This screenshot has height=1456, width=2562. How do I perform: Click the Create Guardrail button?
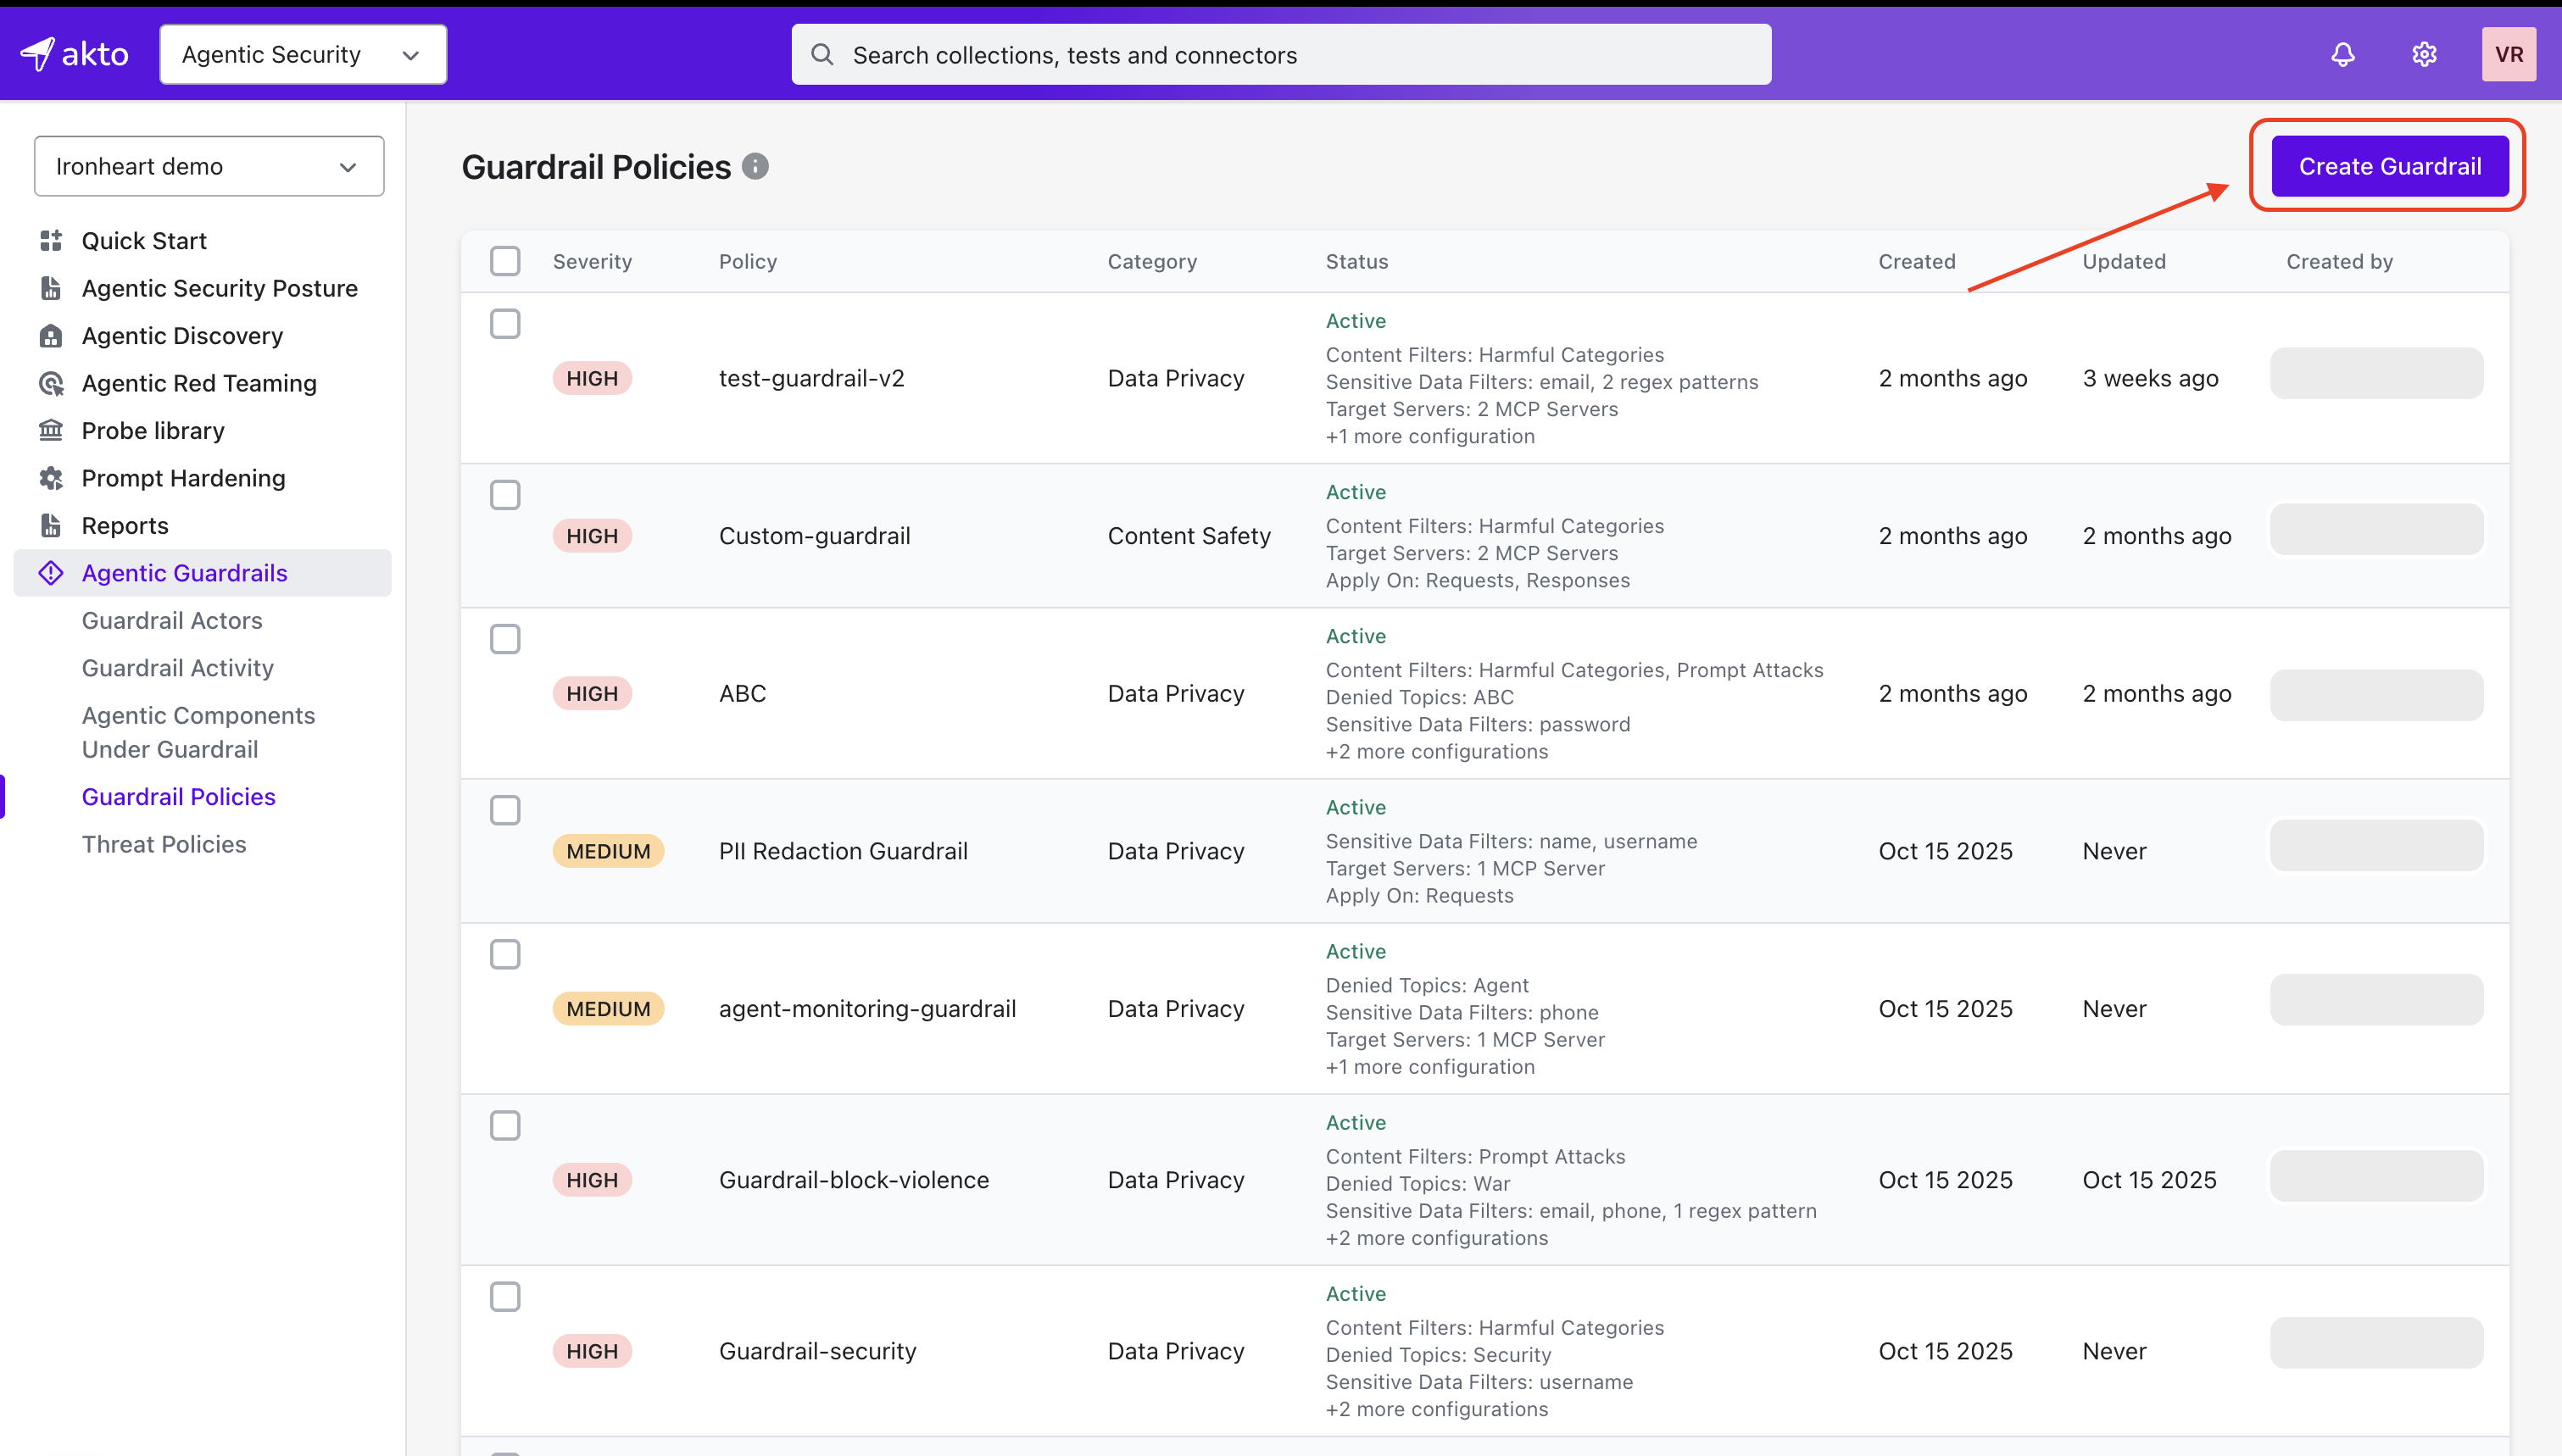click(2389, 166)
